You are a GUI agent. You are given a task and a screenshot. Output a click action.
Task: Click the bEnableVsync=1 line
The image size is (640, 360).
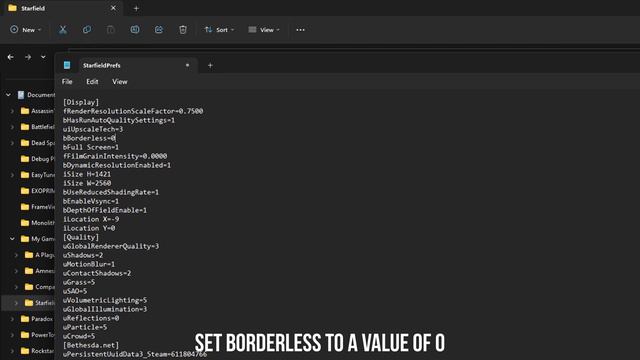[91, 201]
